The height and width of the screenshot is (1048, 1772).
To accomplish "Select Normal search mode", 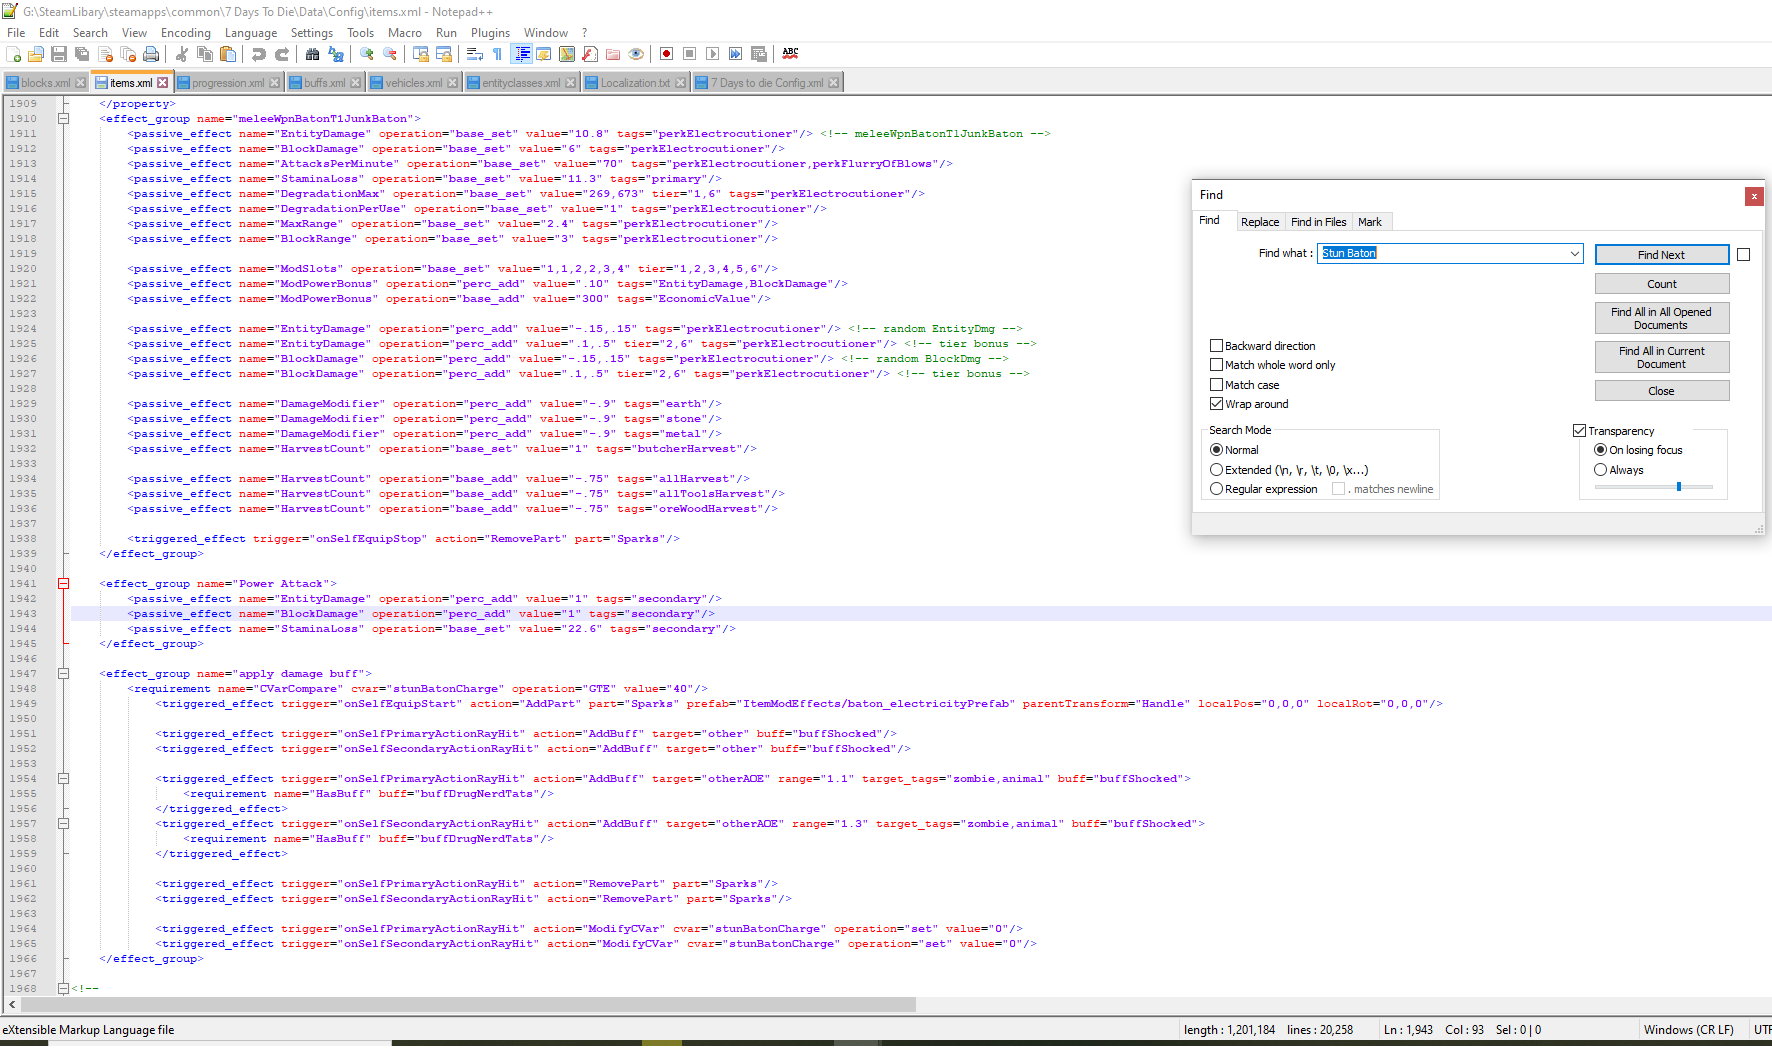I will point(1216,450).
